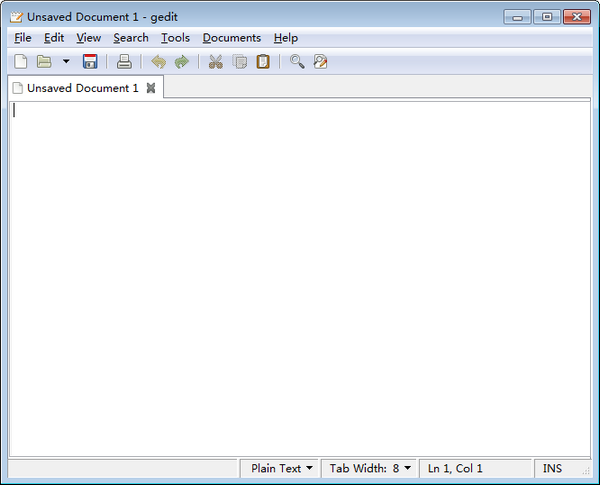Paste using the clipboard icon

[x=263, y=62]
